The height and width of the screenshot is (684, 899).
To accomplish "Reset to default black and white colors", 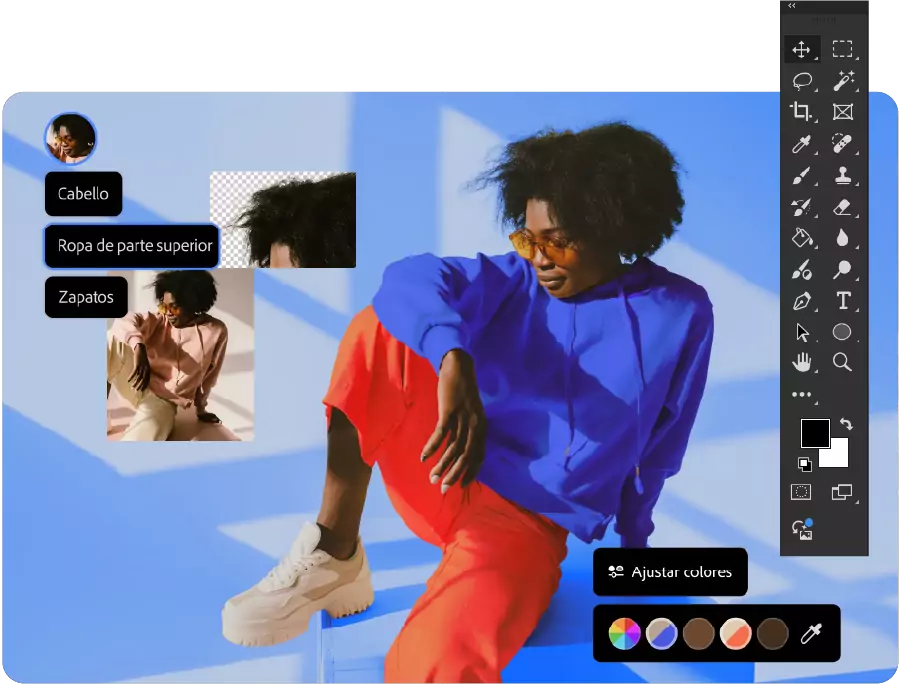I will tap(804, 464).
